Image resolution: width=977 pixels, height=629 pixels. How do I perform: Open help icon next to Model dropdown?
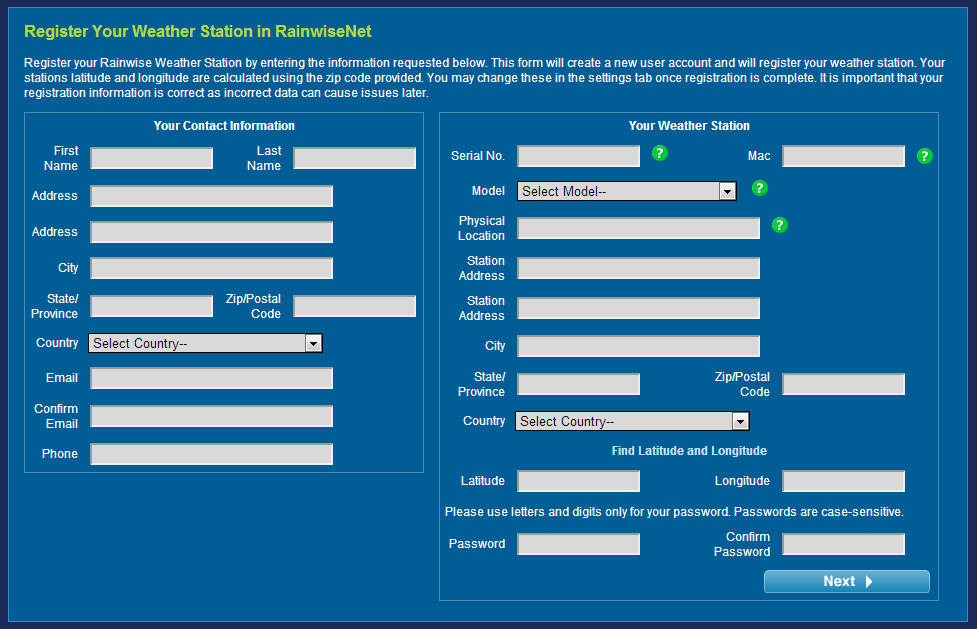(759, 188)
